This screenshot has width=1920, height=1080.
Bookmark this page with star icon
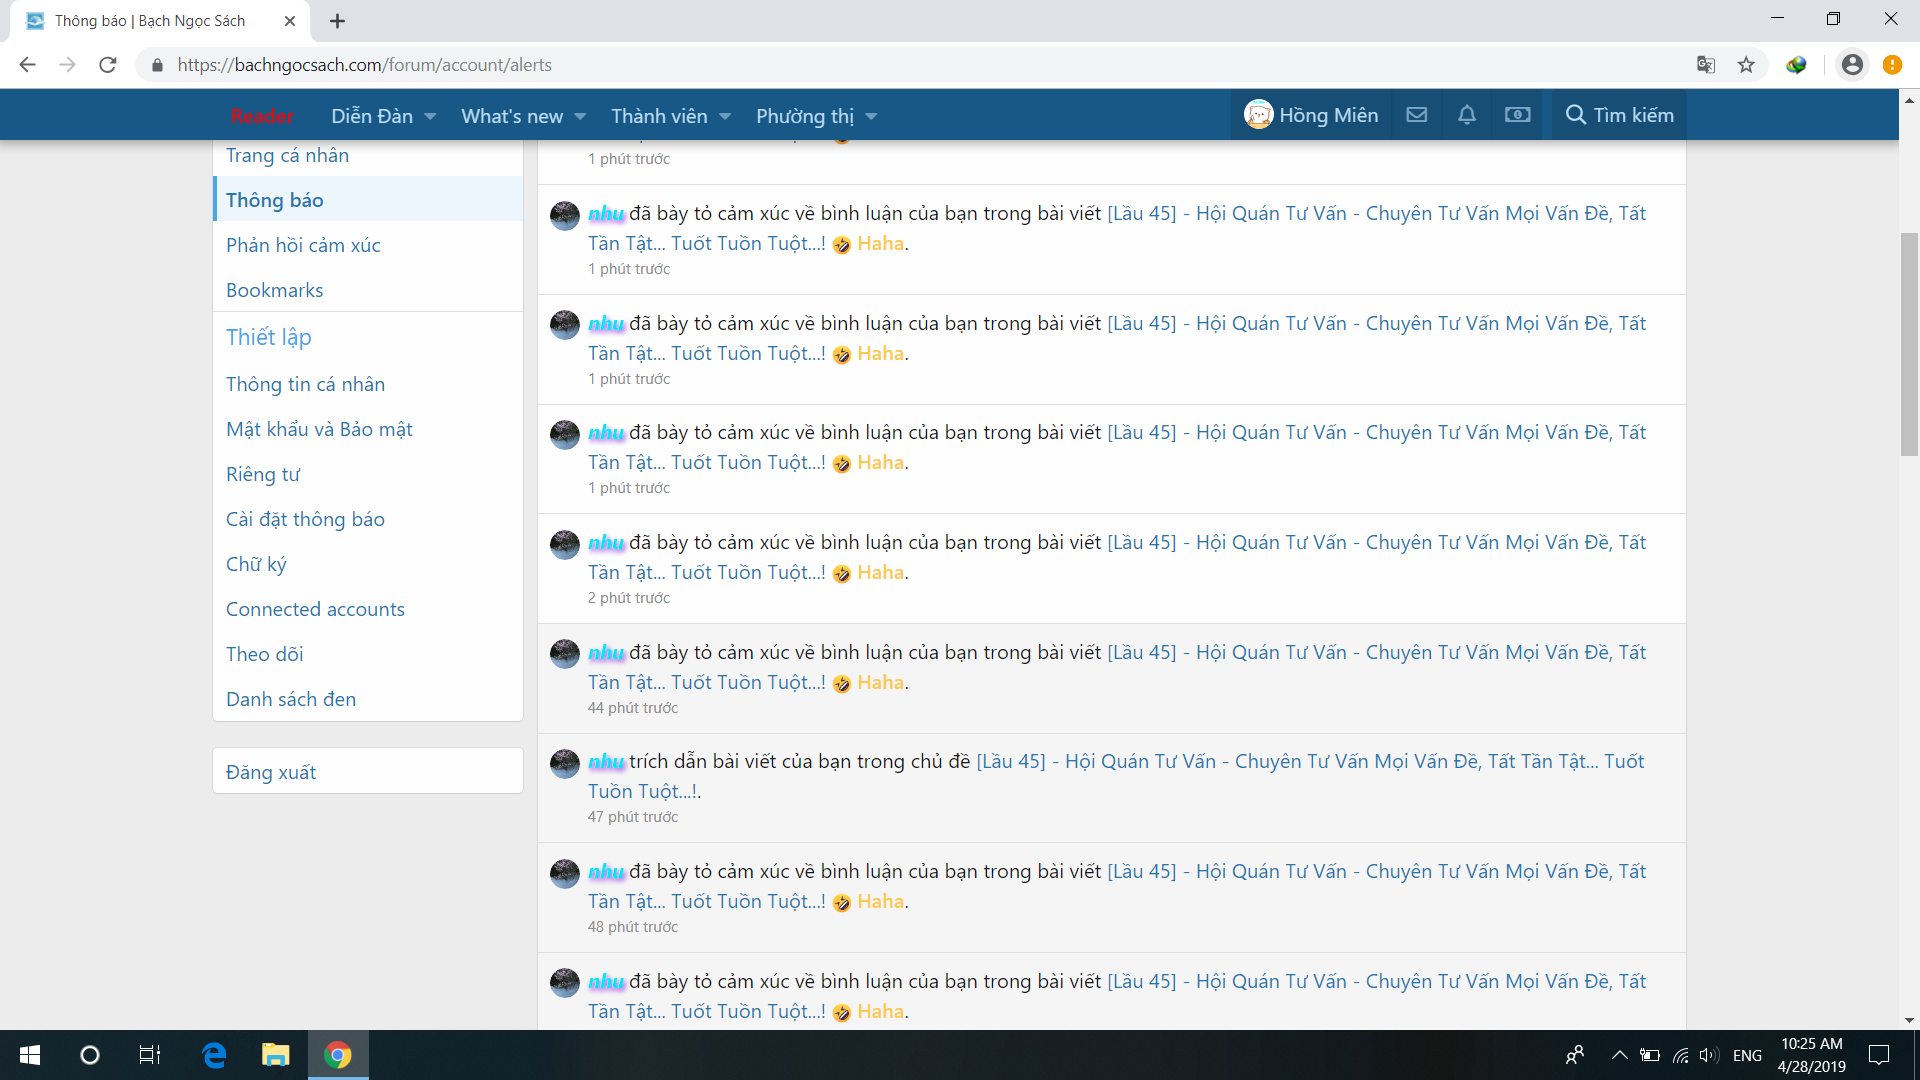click(x=1746, y=65)
